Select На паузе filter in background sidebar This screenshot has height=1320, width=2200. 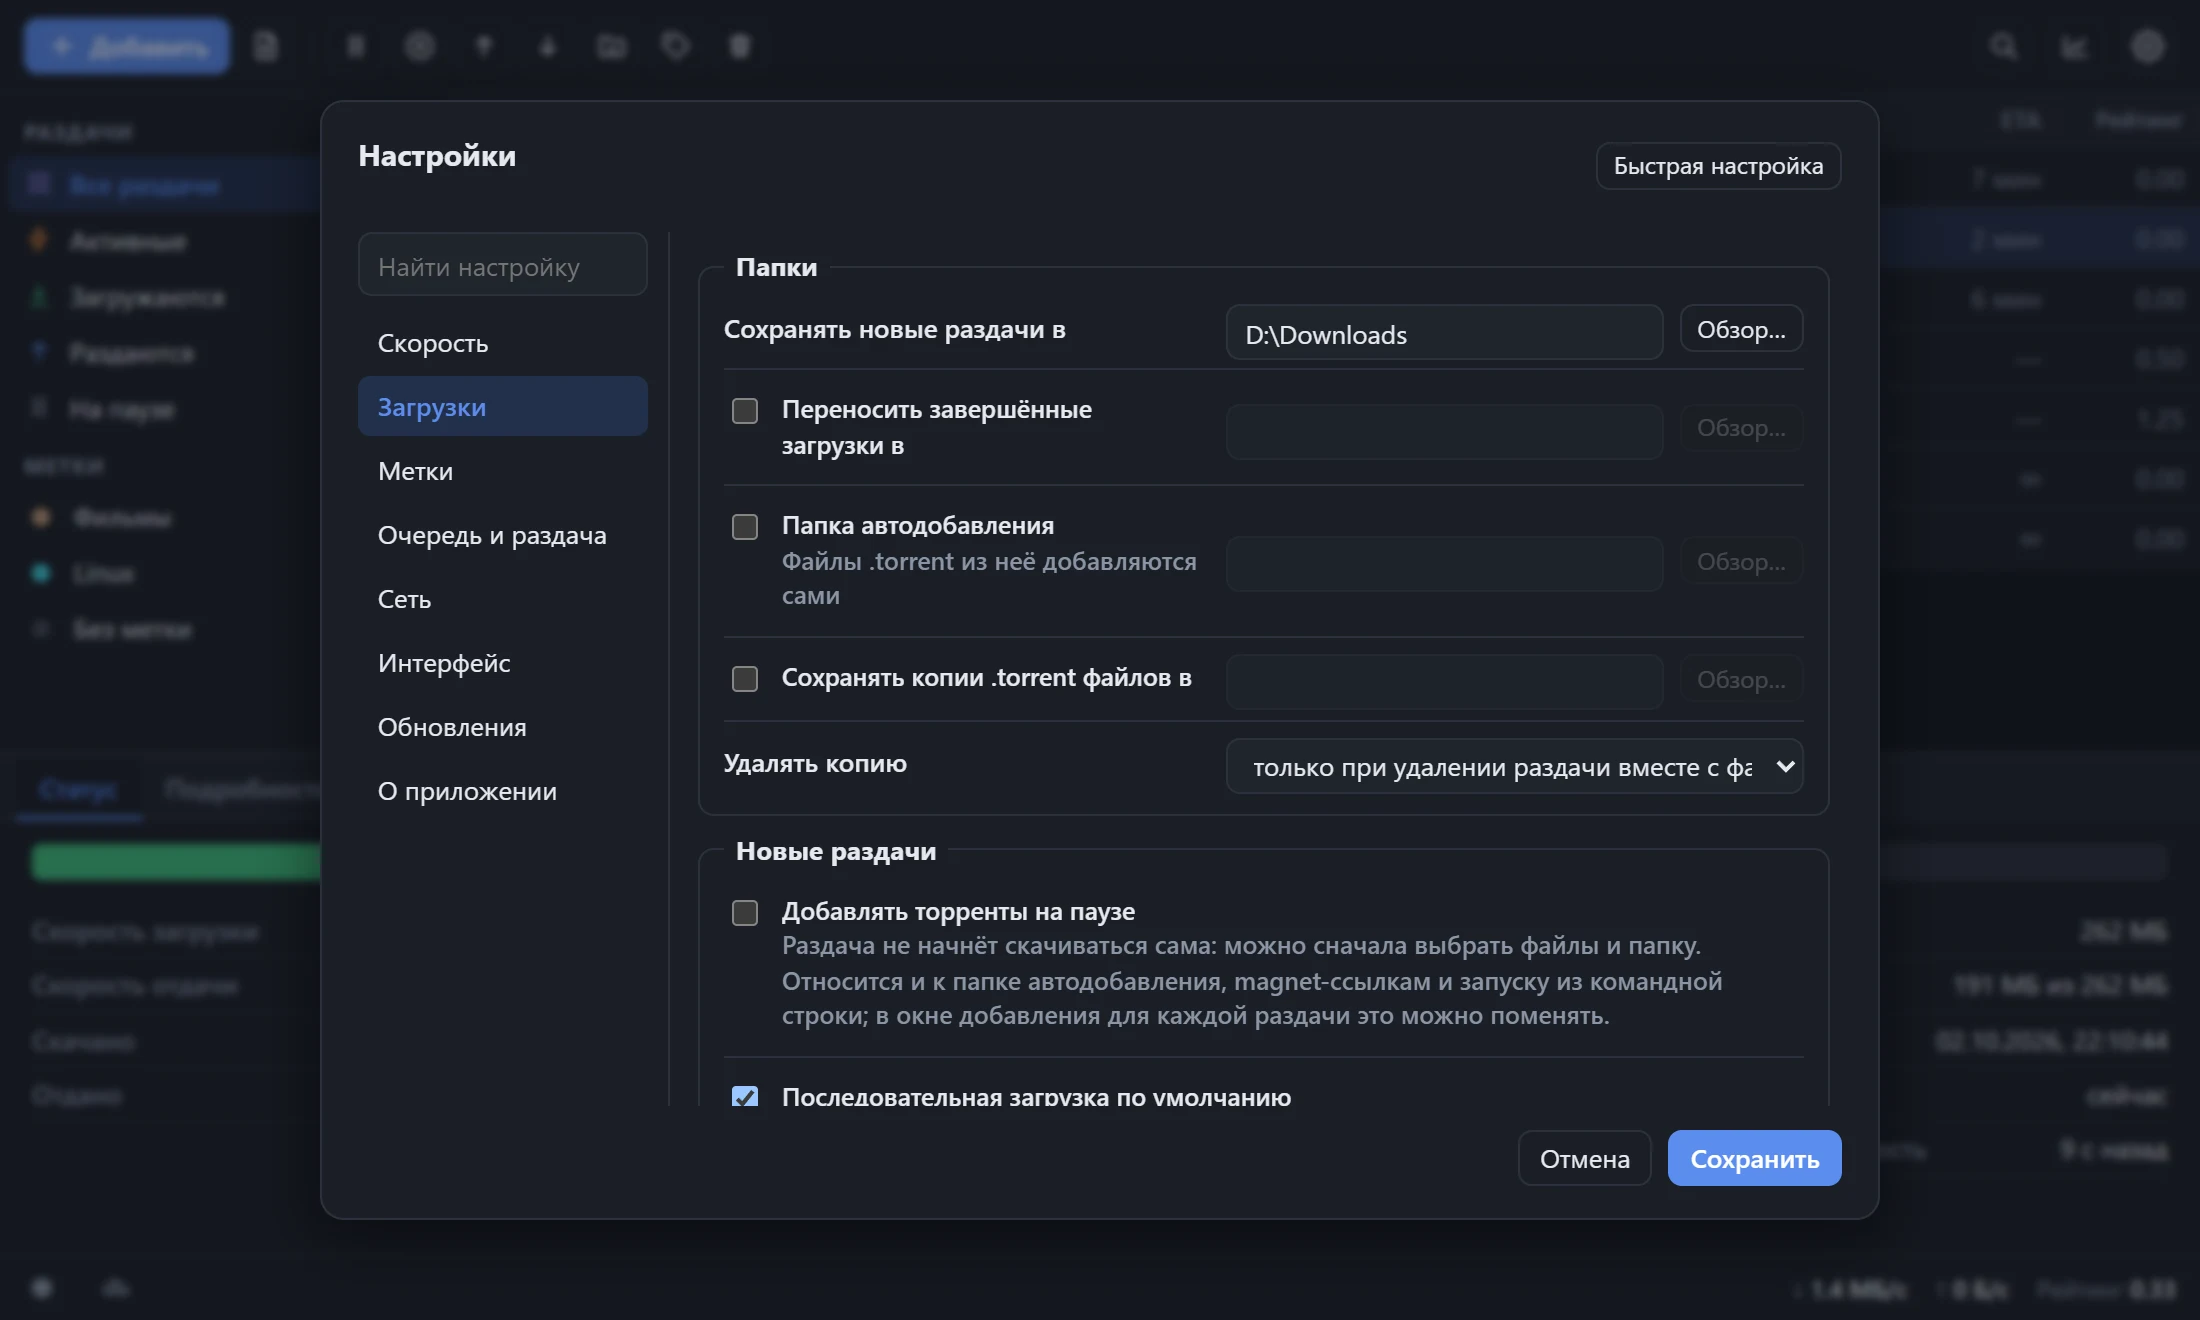[165, 409]
